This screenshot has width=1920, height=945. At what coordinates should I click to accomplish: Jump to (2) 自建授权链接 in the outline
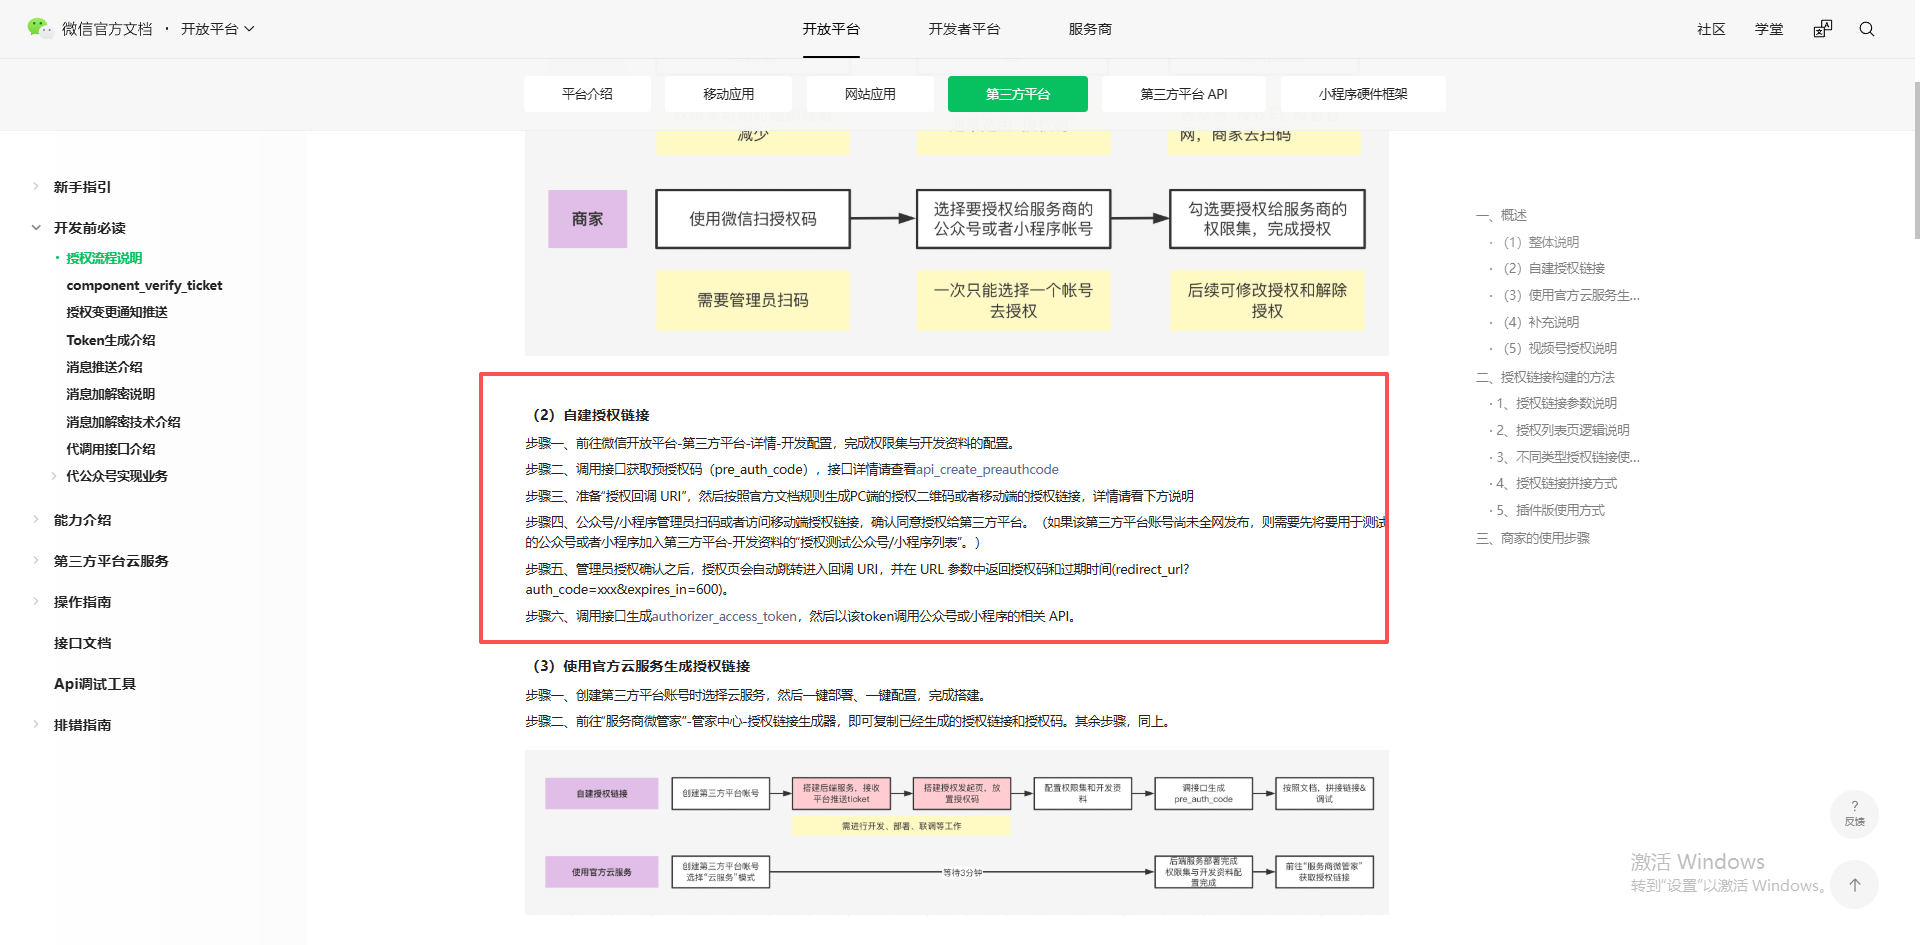click(x=1554, y=268)
